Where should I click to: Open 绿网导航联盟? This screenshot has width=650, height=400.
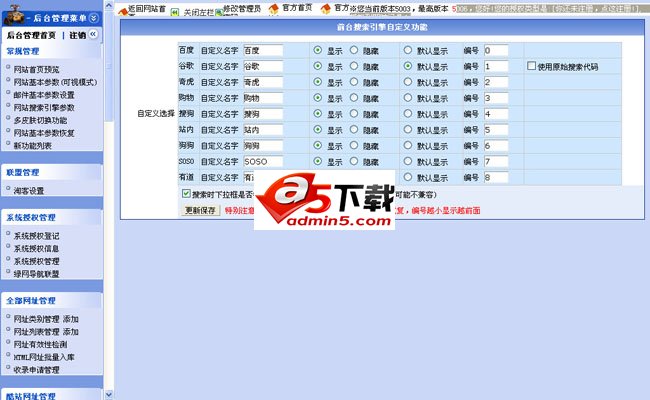tap(36, 274)
